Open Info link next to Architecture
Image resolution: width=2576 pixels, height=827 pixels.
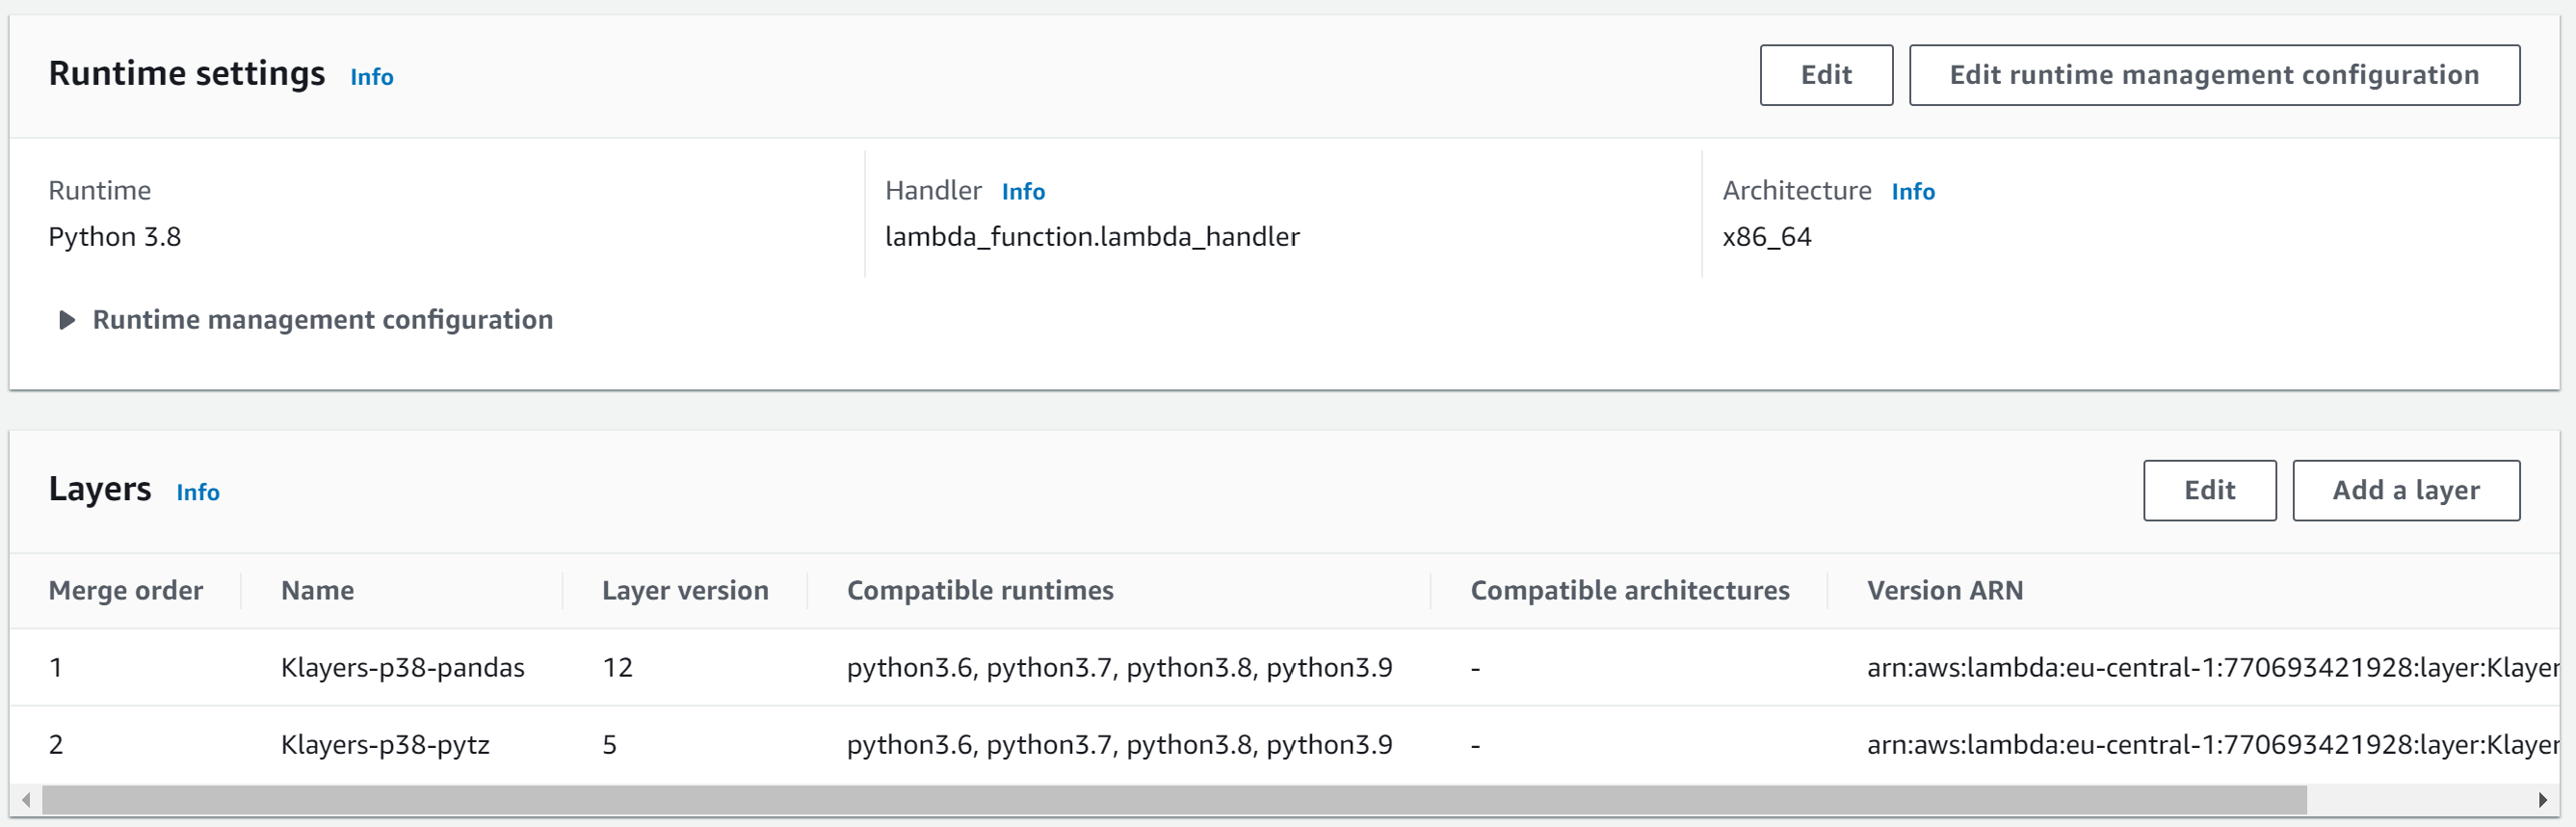(x=1912, y=191)
